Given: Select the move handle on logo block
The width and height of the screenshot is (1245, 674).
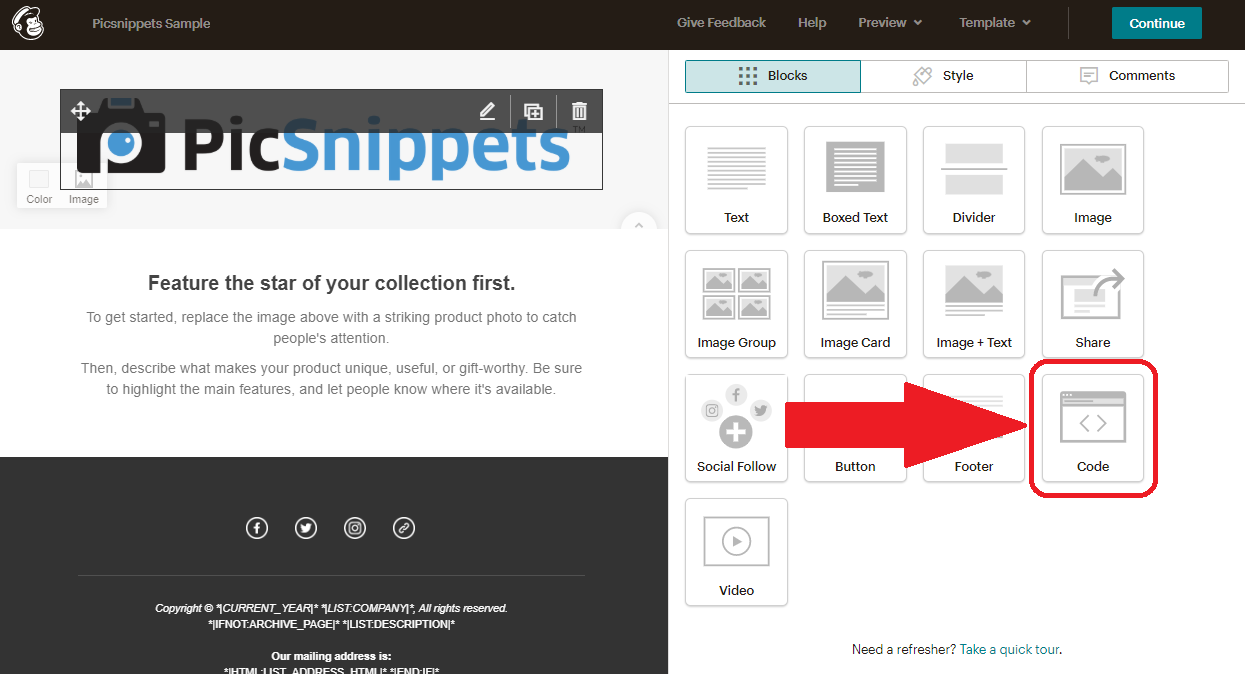Looking at the screenshot, I should pos(81,111).
